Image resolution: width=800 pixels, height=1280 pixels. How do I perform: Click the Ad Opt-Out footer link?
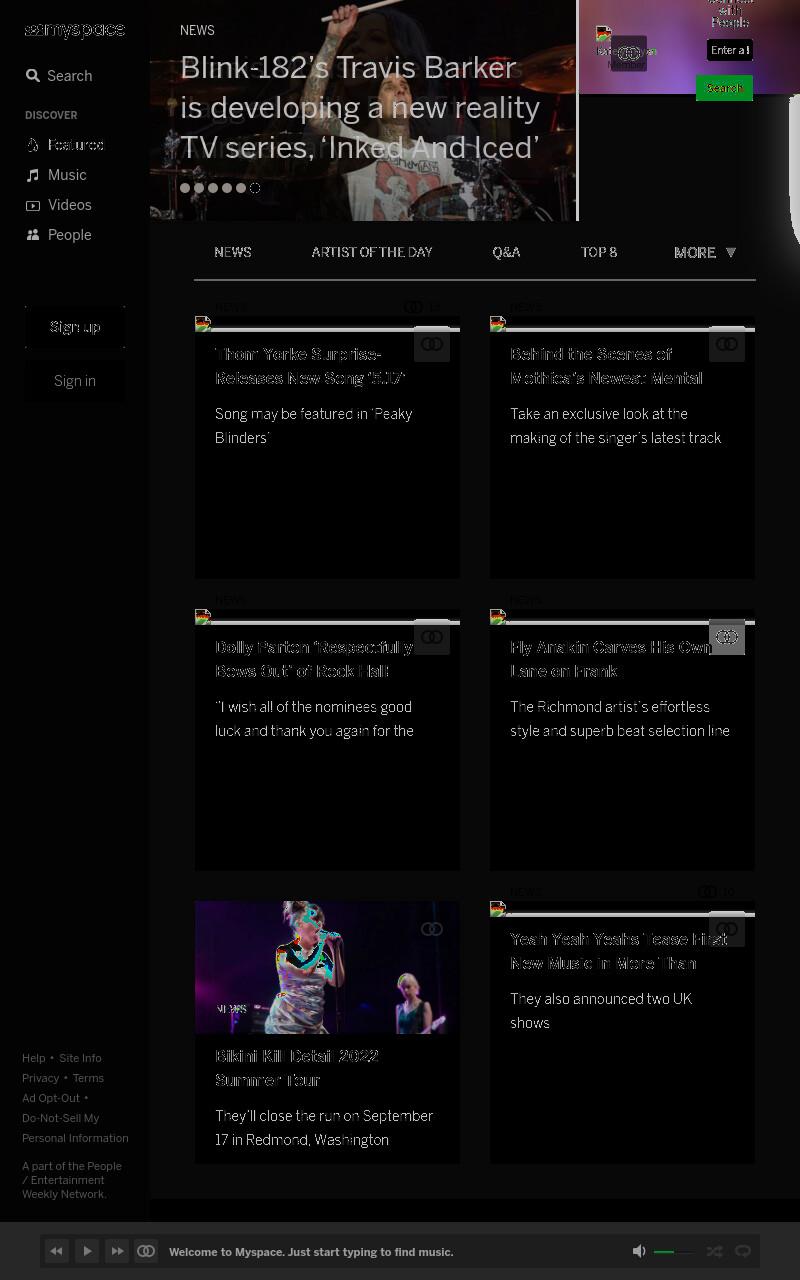pyautogui.click(x=51, y=1098)
